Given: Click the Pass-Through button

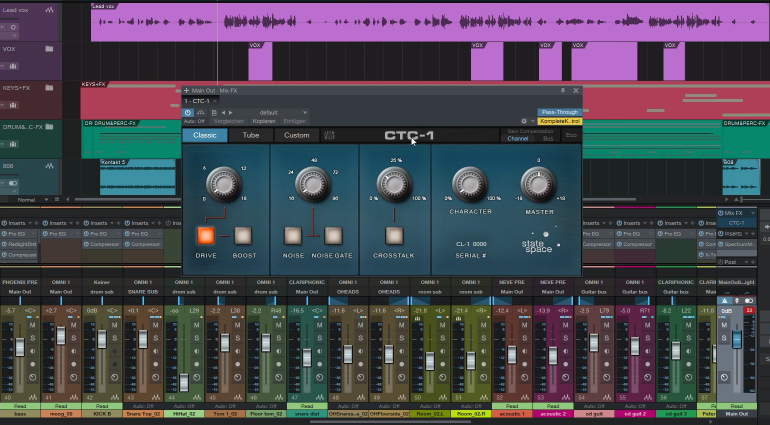Looking at the screenshot, I should [x=560, y=112].
